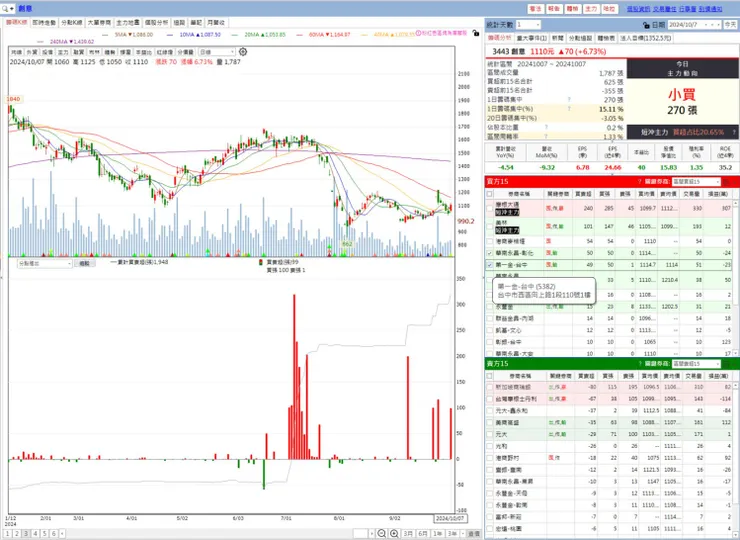Open the 分點進出 dropdown below the chart
The height and width of the screenshot is (540, 740).
click(x=45, y=263)
